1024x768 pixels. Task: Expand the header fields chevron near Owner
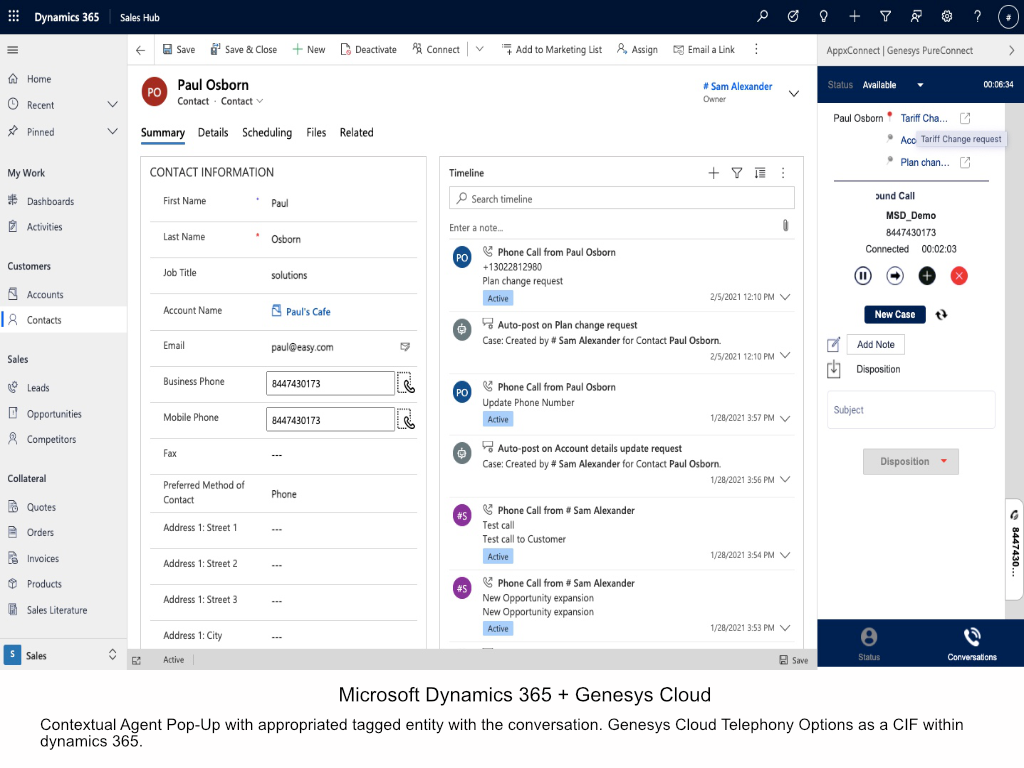(794, 93)
